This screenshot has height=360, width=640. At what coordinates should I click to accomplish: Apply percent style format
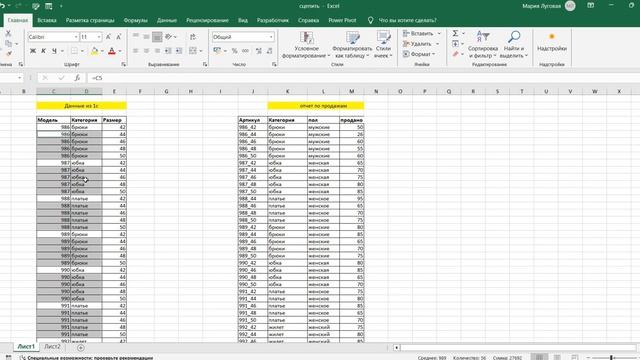point(234,51)
